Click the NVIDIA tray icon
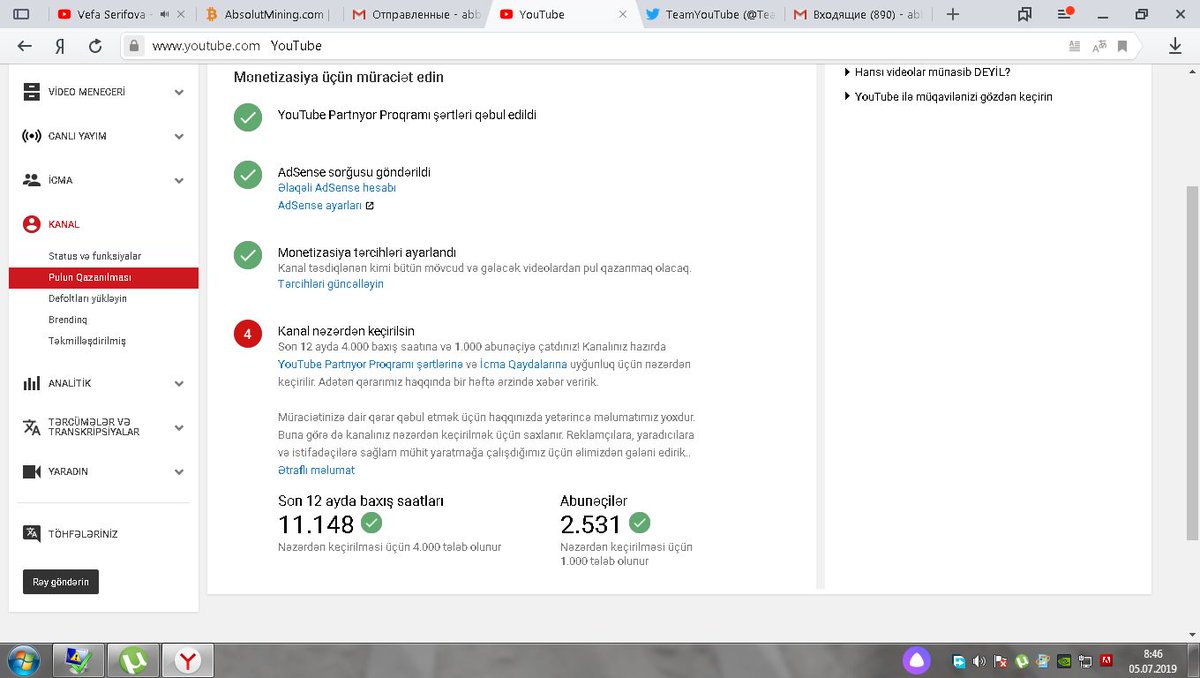 coord(1065,661)
